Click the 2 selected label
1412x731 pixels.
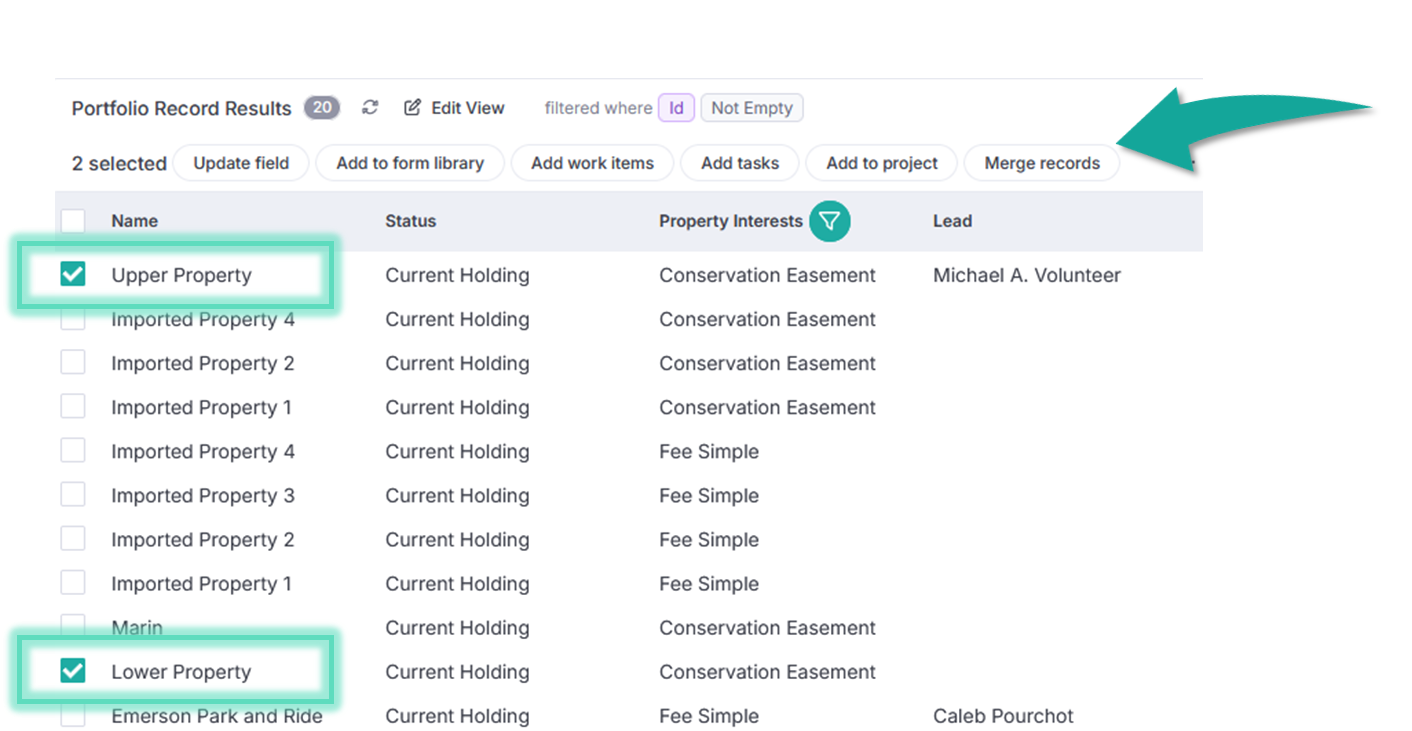119,164
